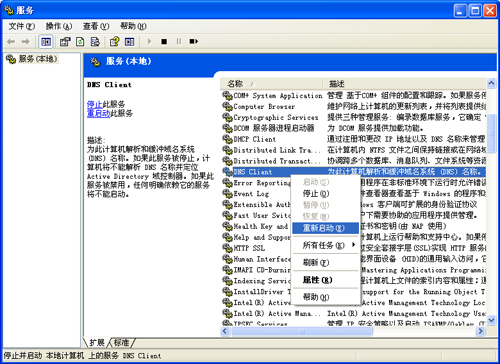Click the Stop service square icon
This screenshot has height=364, width=500.
(164, 42)
